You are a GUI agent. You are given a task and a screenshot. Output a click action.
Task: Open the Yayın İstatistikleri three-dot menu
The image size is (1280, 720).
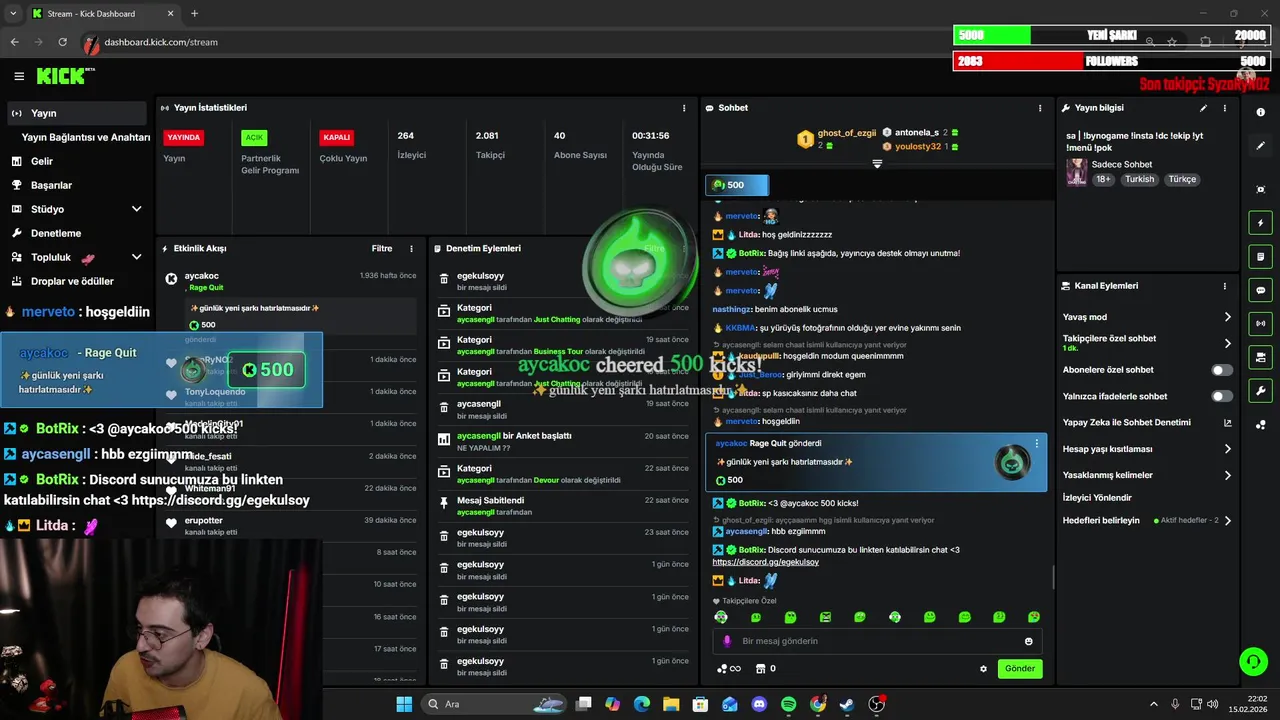(684, 108)
